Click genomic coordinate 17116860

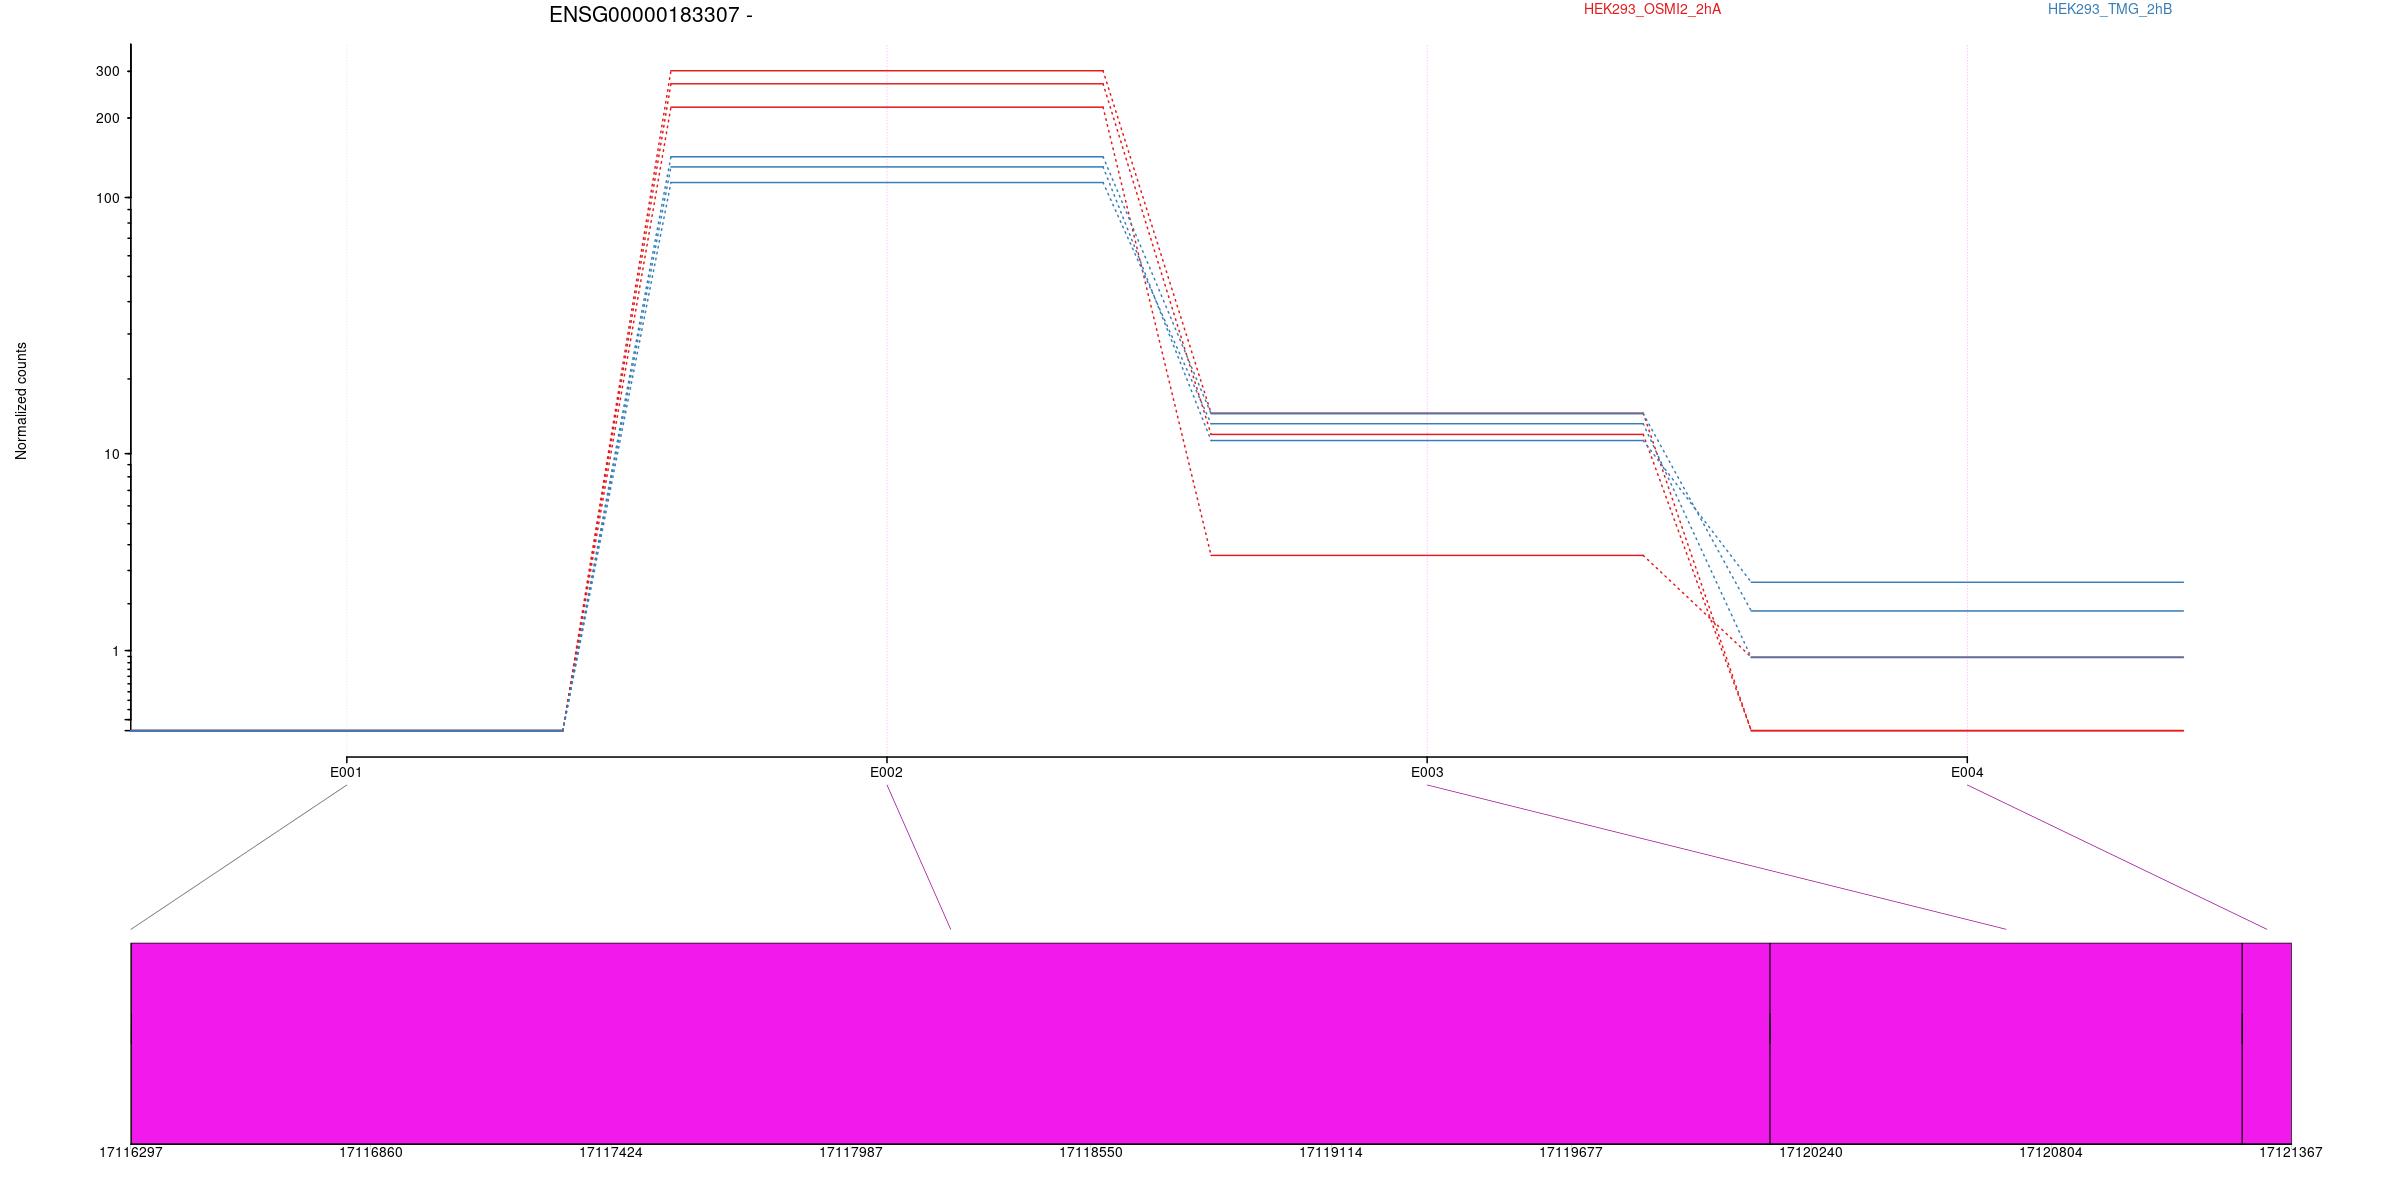[x=371, y=1153]
